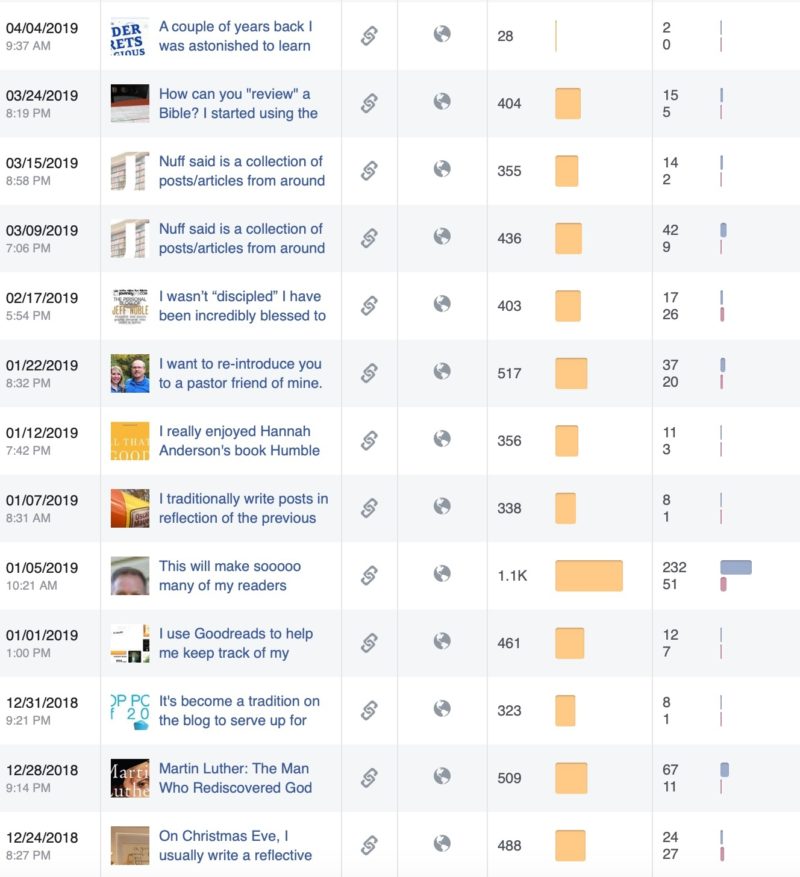Click link icon on Martin Luther post row
The width and height of the screenshot is (800, 877).
coord(369,778)
